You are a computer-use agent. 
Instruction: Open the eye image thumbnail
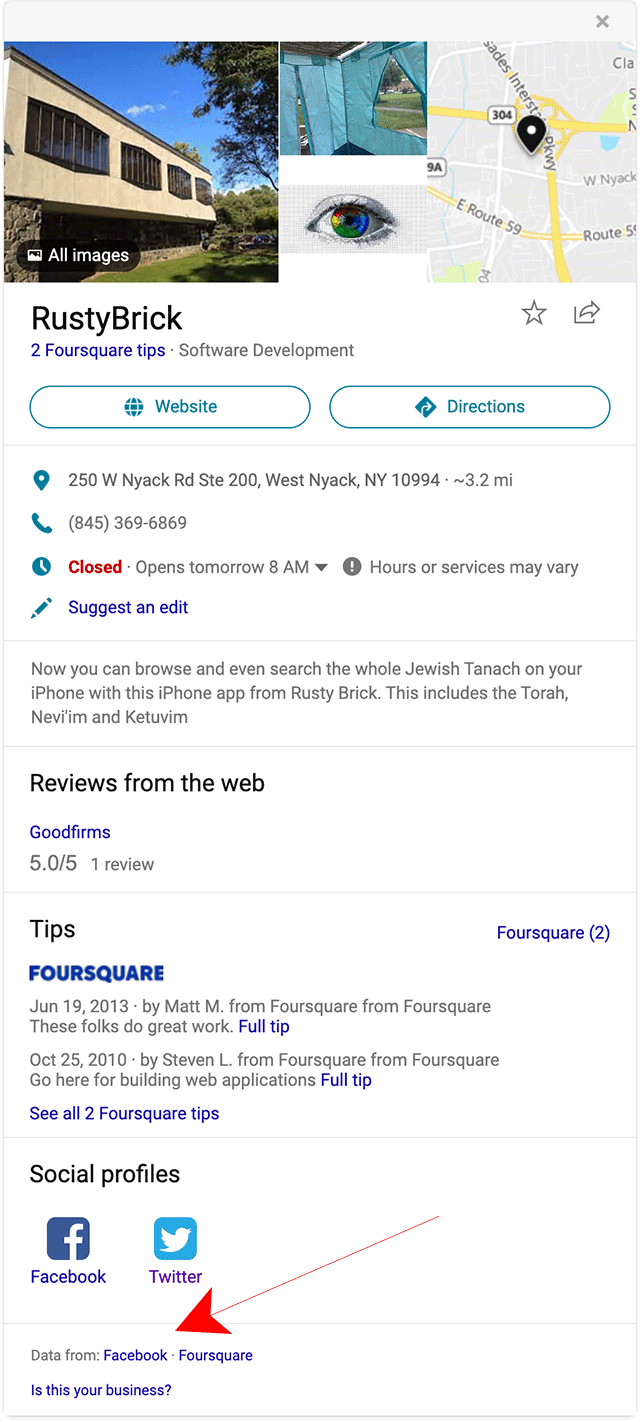(x=352, y=219)
